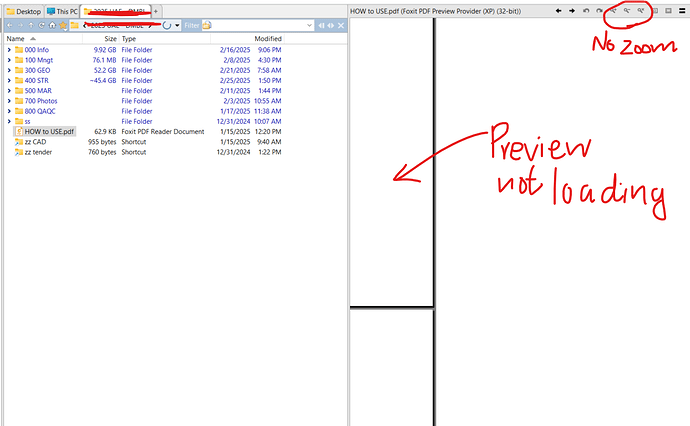Click swap panes icon in file panel header
The width and height of the screenshot is (690, 426).
tap(330, 26)
